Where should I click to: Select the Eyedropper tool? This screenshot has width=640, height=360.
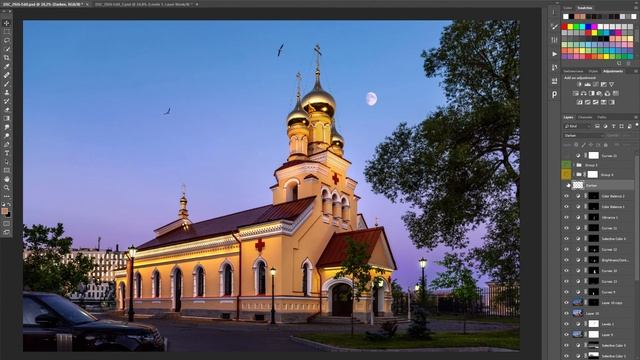7,67
